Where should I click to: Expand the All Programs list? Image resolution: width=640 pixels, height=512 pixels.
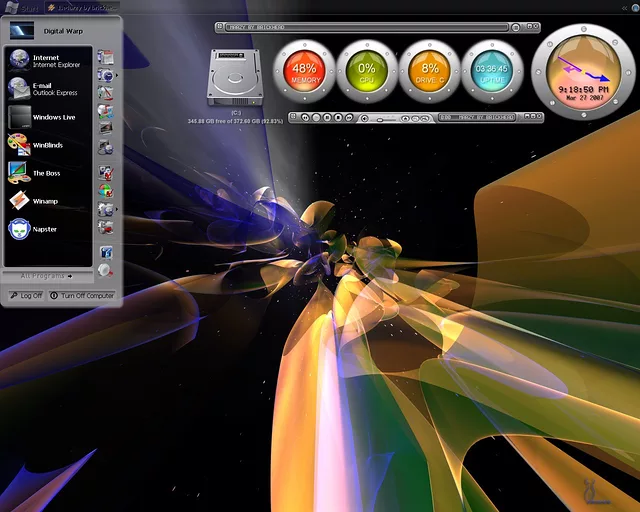(46, 275)
